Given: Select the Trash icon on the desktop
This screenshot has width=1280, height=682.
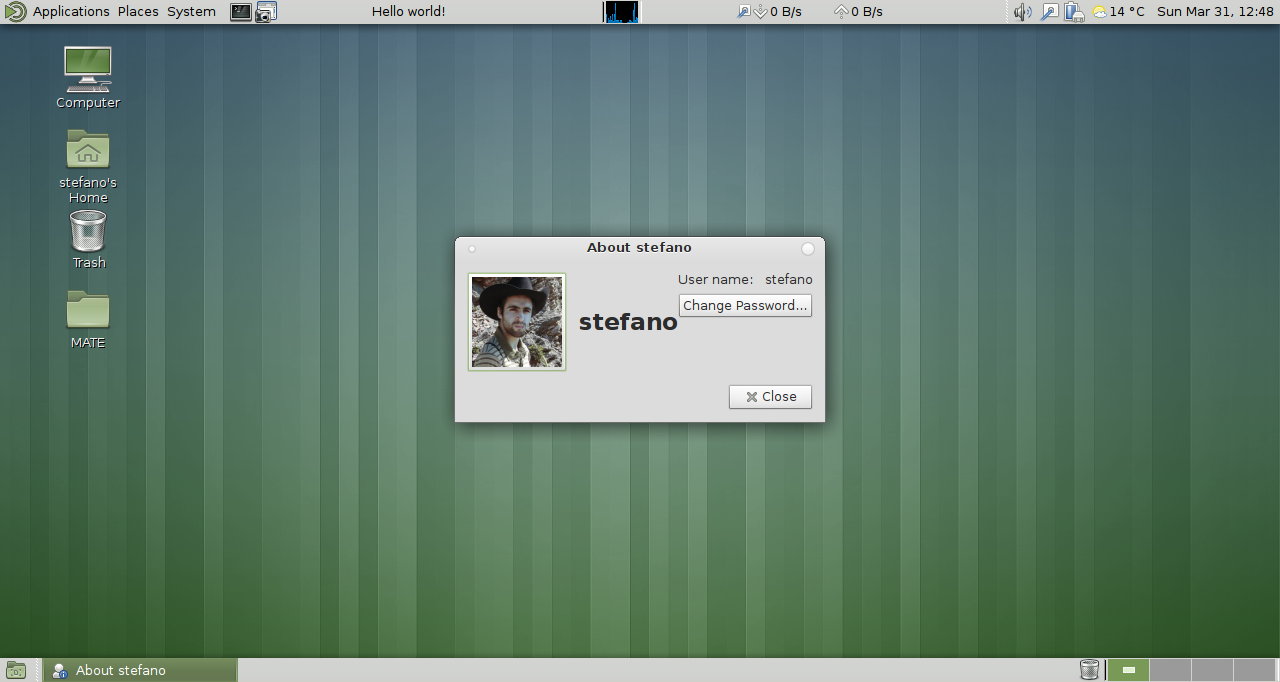Looking at the screenshot, I should 88,232.
